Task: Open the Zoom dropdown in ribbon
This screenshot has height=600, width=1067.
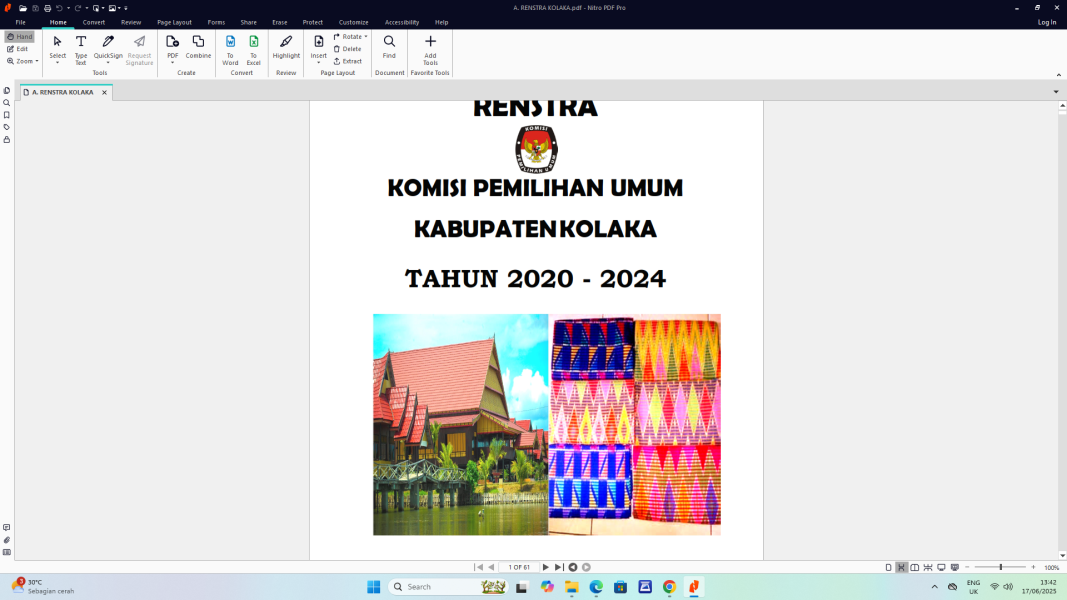Action: click(x=24, y=61)
